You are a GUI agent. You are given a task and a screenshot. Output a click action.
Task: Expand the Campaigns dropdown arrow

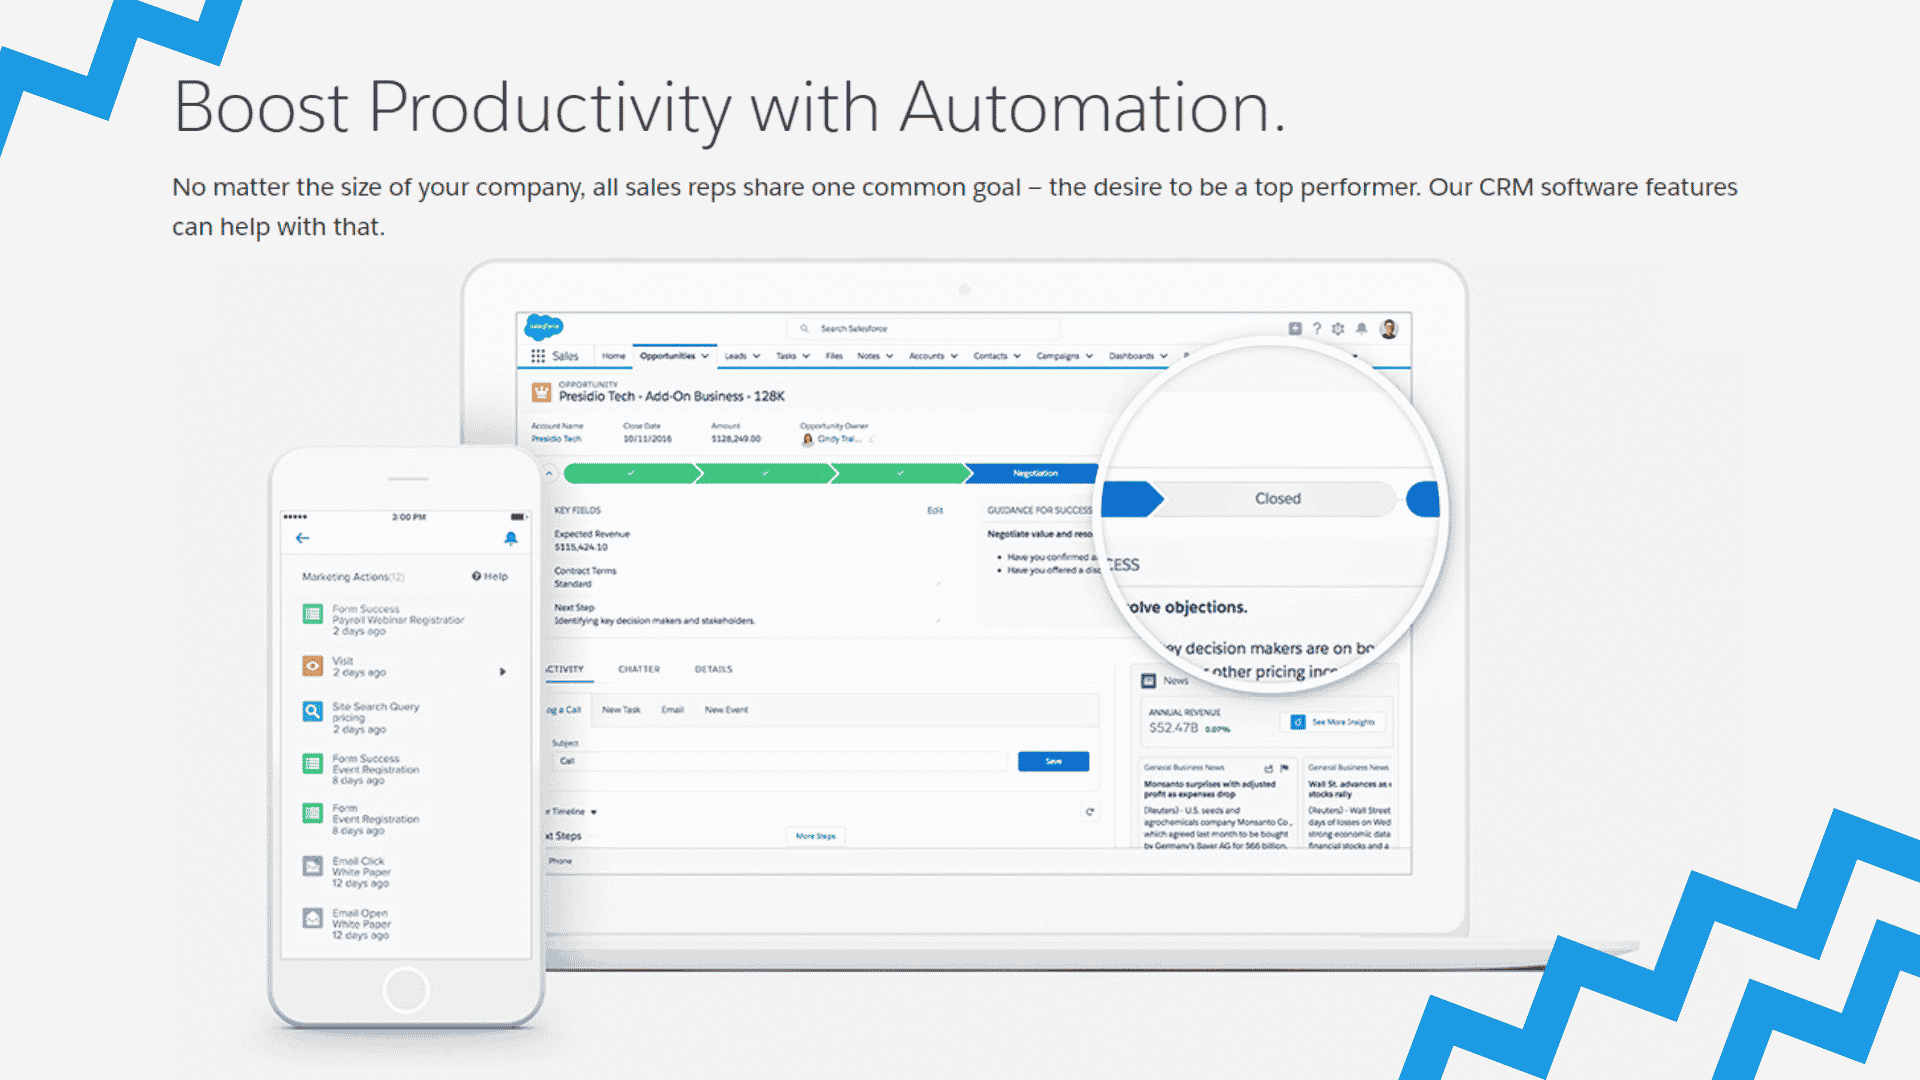click(x=1089, y=356)
